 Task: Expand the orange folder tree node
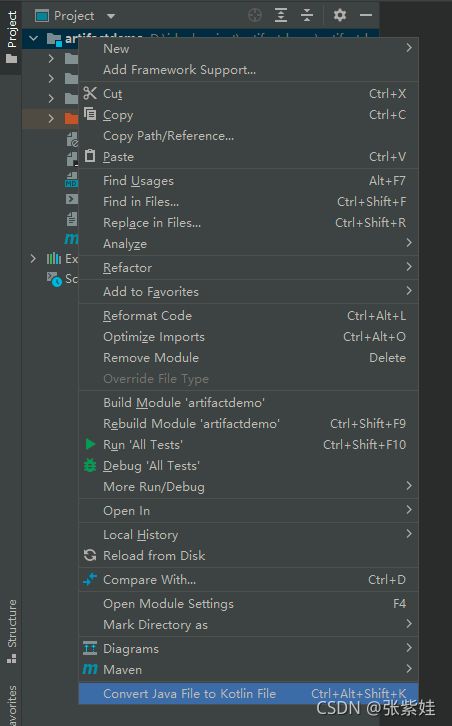51,119
